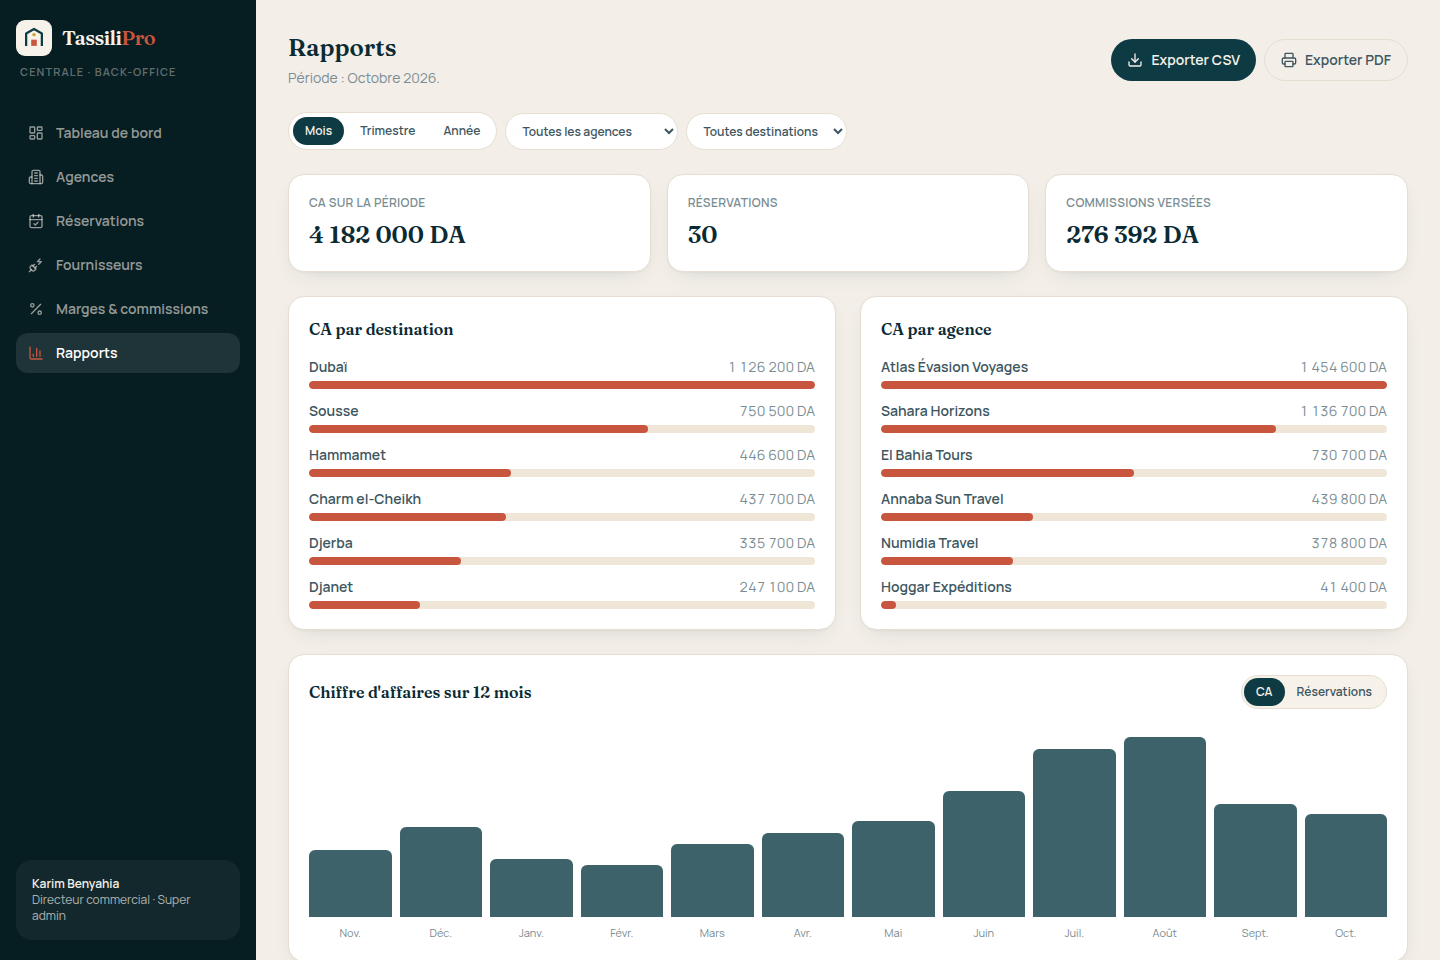Open Tableau de bord in sidebar
This screenshot has height=960, width=1440.
tap(128, 133)
